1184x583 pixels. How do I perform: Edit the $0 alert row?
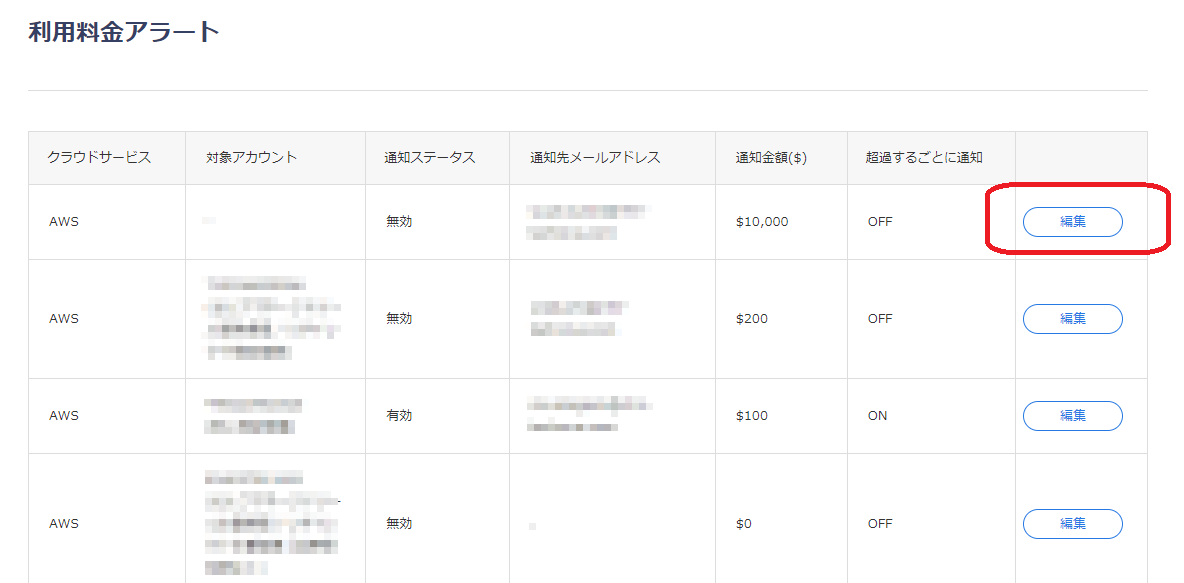[1072, 523]
